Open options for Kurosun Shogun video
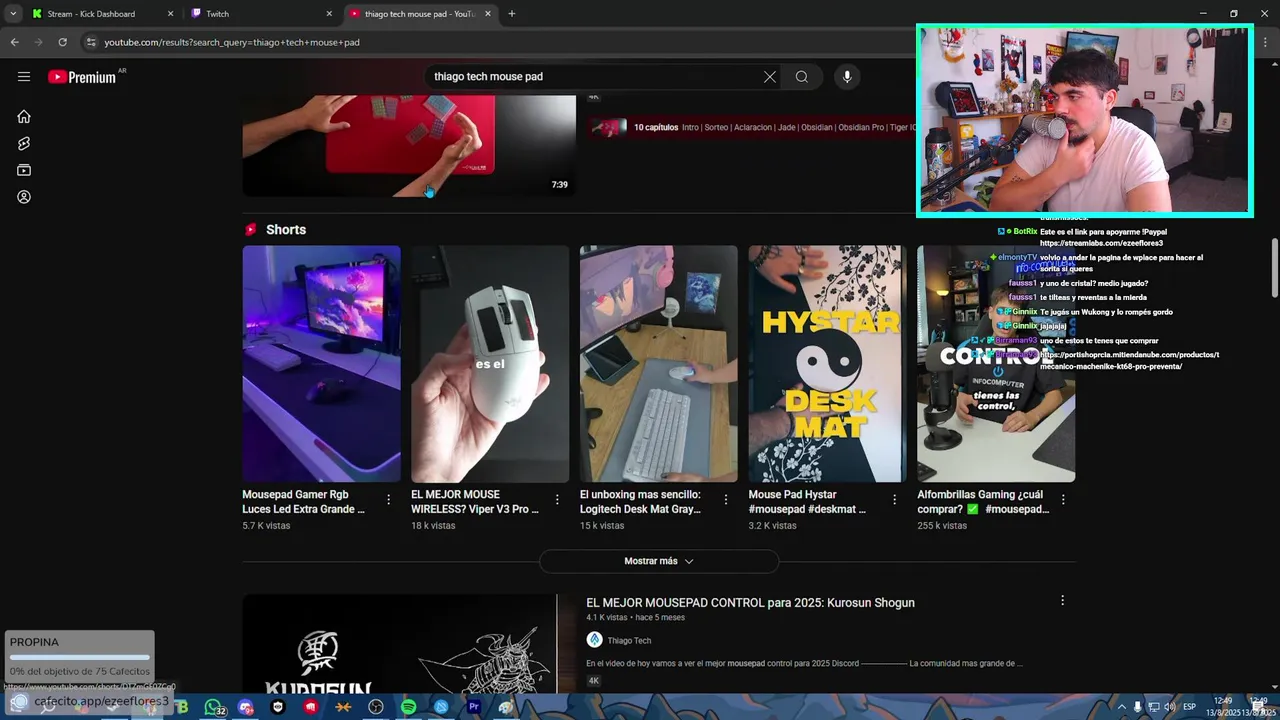The image size is (1280, 720). pyautogui.click(x=1062, y=601)
